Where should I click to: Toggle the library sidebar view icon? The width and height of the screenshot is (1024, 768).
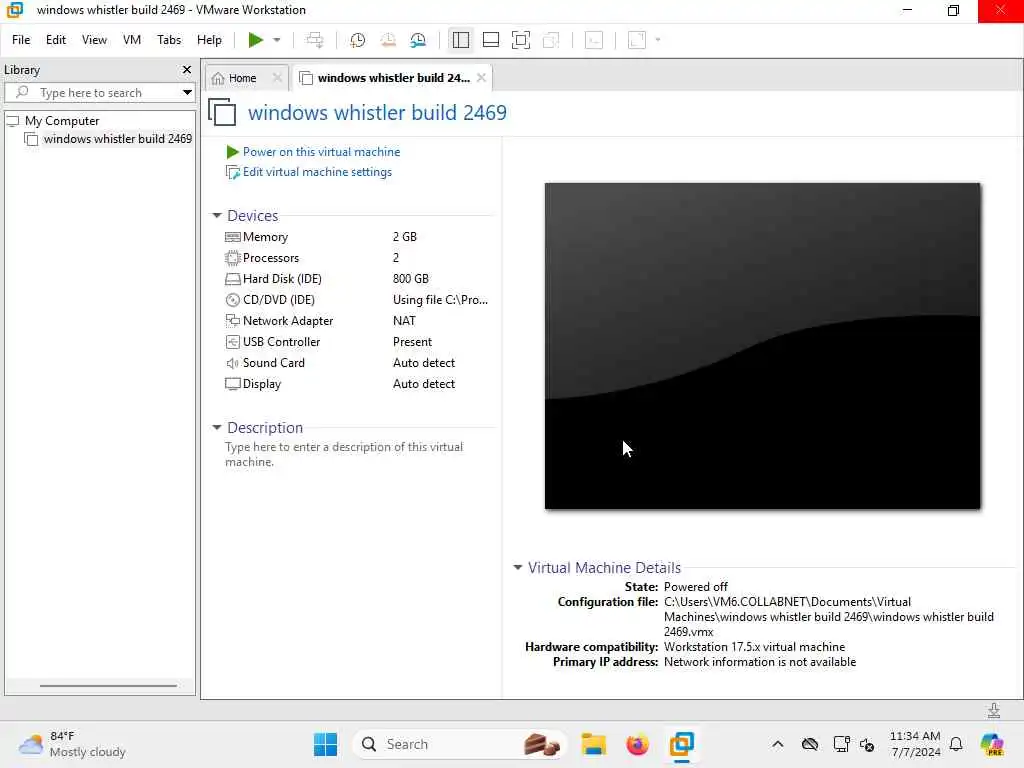point(460,40)
